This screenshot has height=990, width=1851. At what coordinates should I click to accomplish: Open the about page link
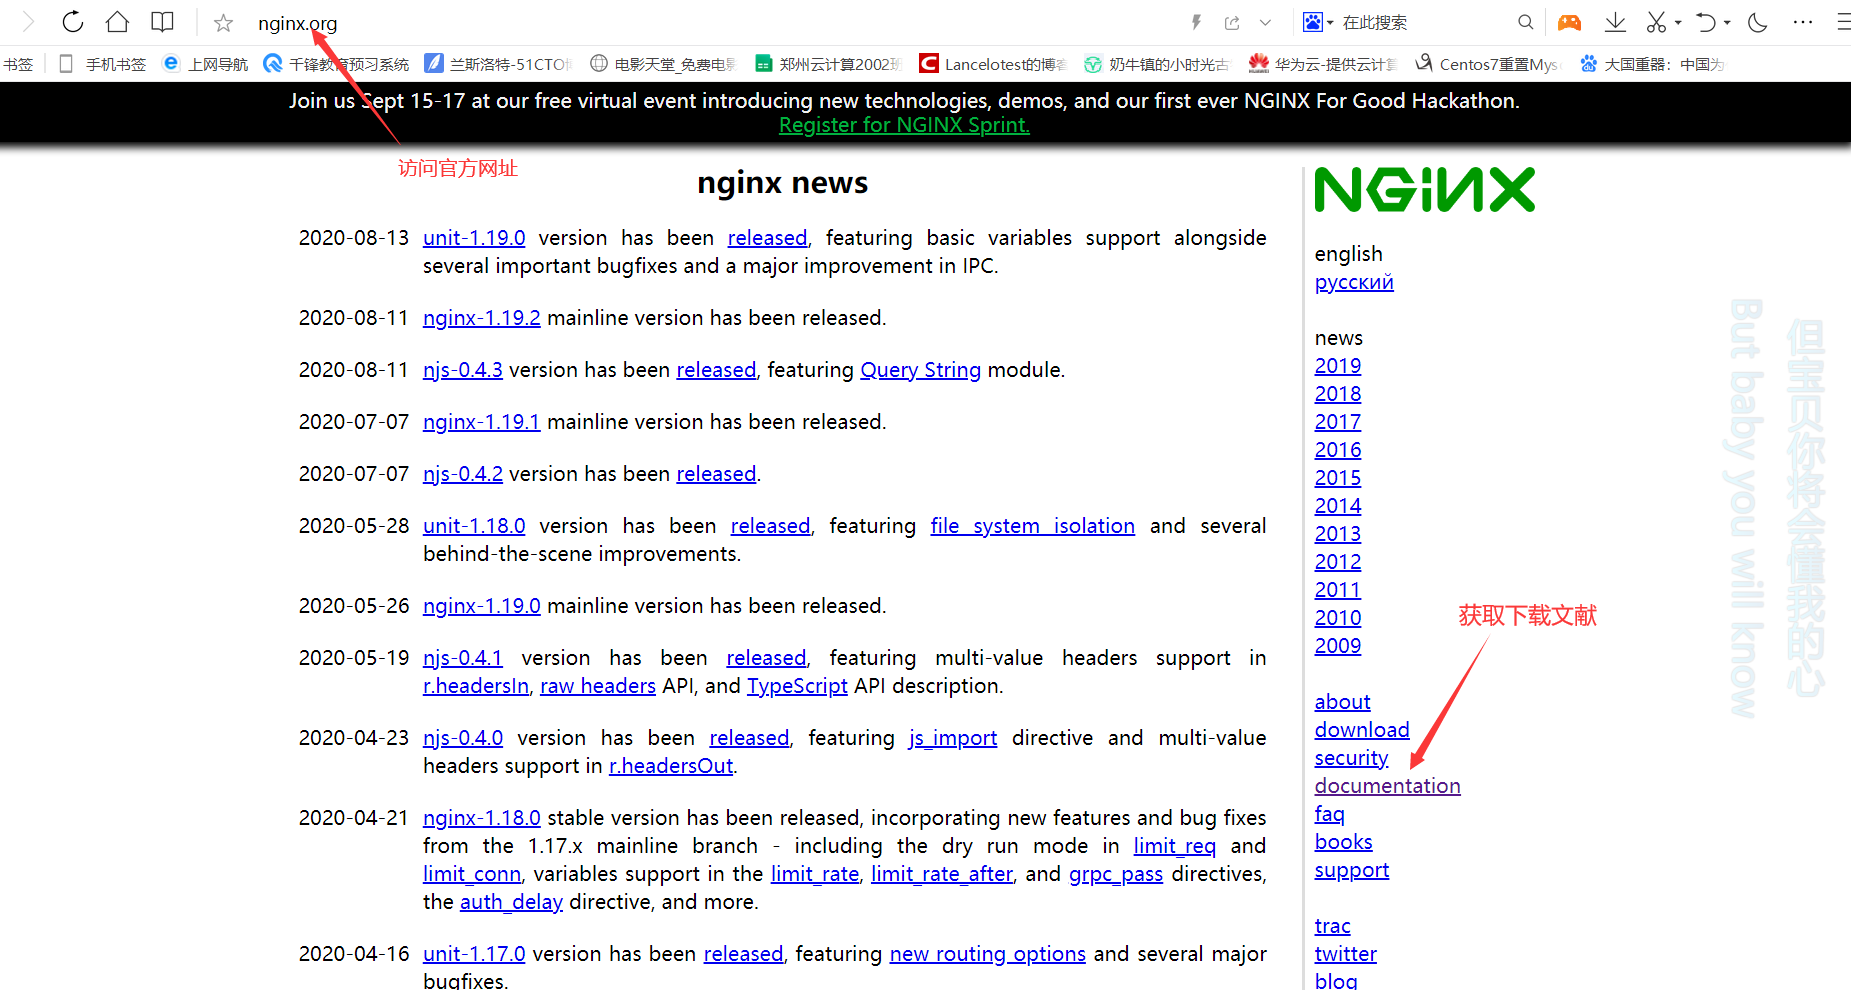point(1343,702)
